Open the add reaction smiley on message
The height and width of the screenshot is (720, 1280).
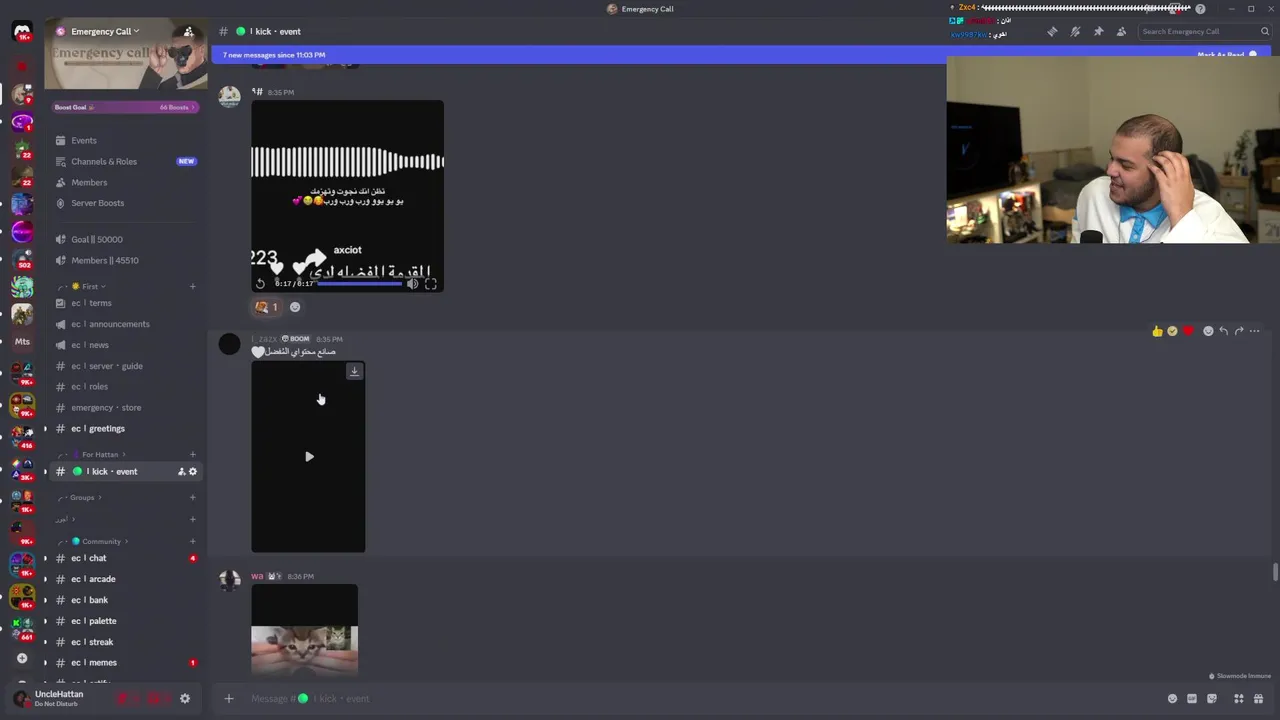pyautogui.click(x=1208, y=331)
